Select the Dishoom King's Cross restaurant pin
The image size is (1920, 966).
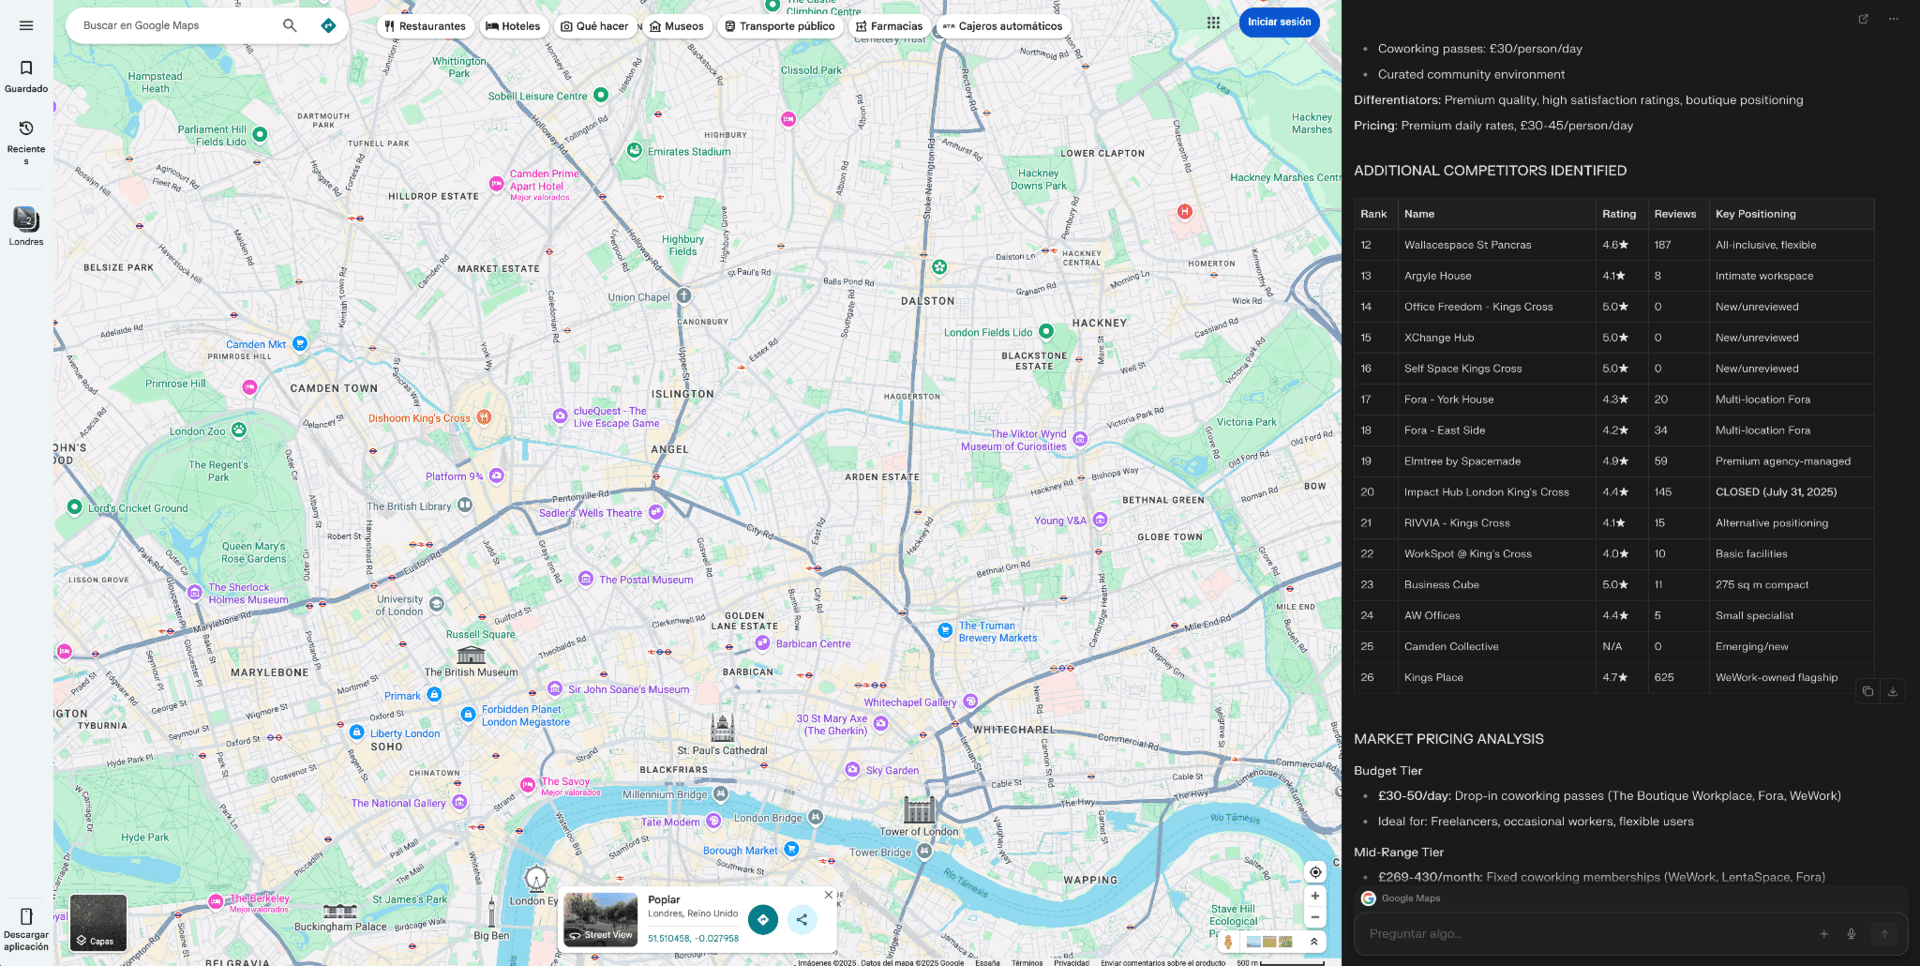click(484, 417)
